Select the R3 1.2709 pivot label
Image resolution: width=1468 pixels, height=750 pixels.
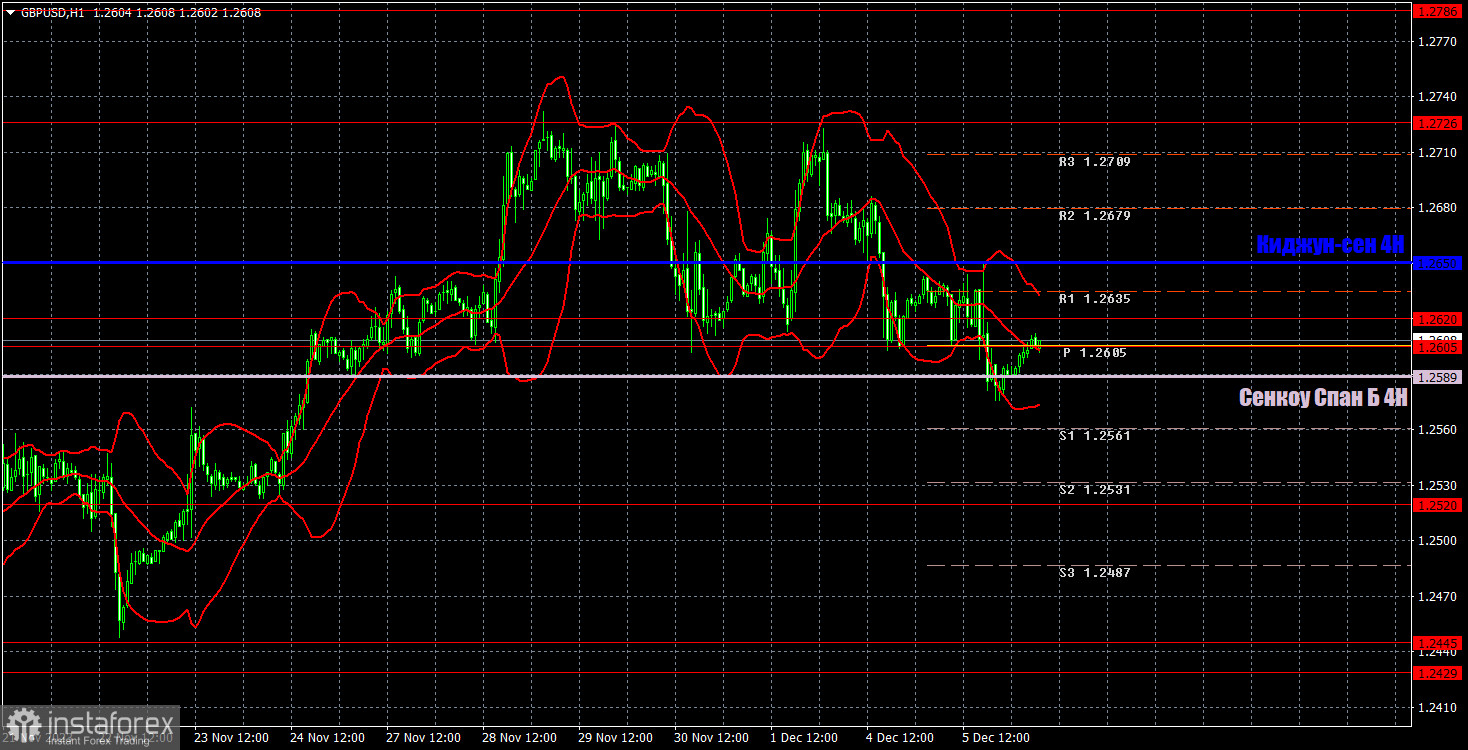[1095, 161]
